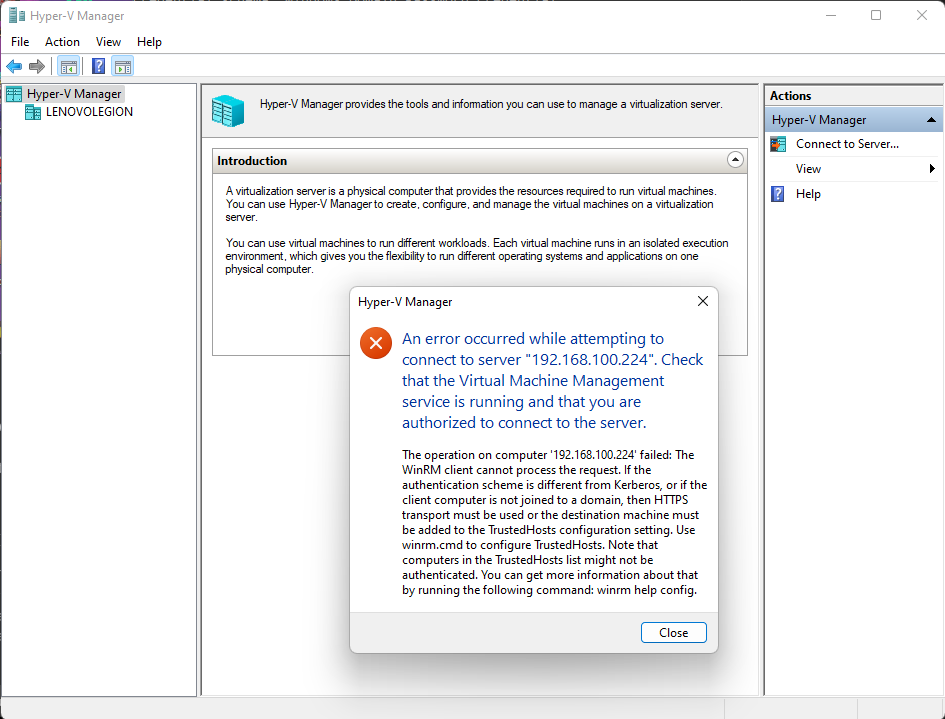The height and width of the screenshot is (719, 945).
Task: Toggle the Show/Hide Console Tree toolbar icon
Action: [68, 66]
